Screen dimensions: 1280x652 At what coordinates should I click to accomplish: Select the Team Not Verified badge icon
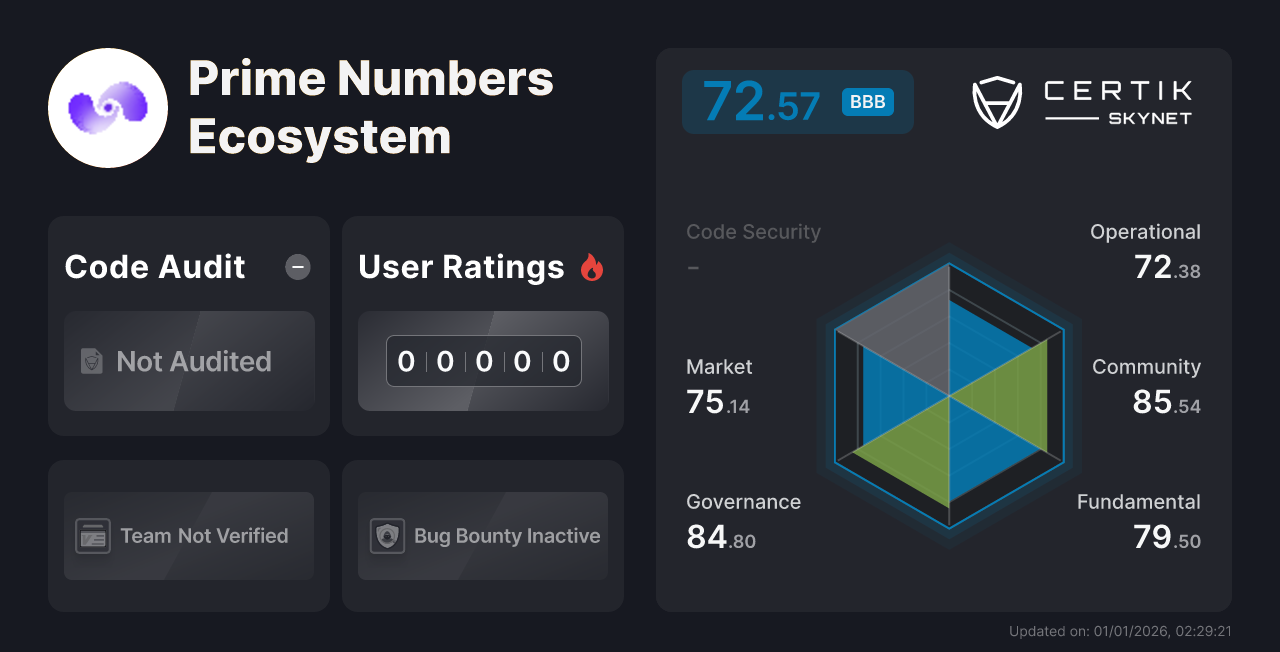[91, 536]
